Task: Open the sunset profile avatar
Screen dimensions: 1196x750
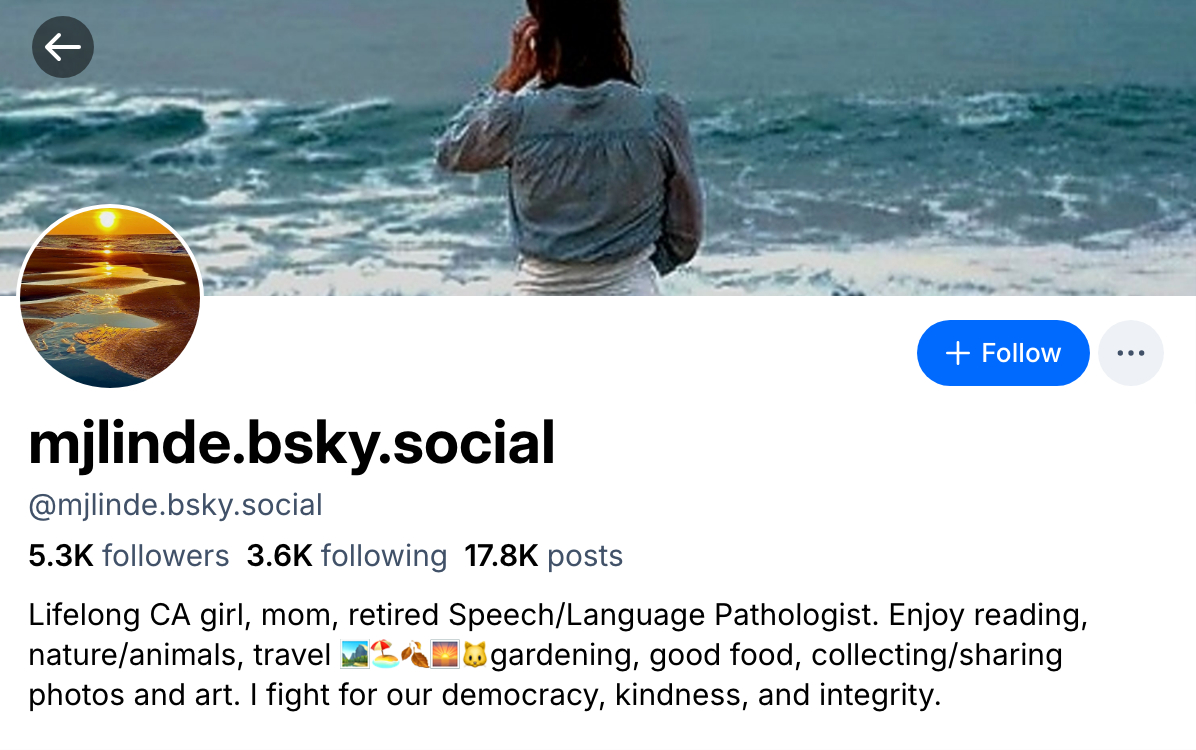Action: point(110,297)
